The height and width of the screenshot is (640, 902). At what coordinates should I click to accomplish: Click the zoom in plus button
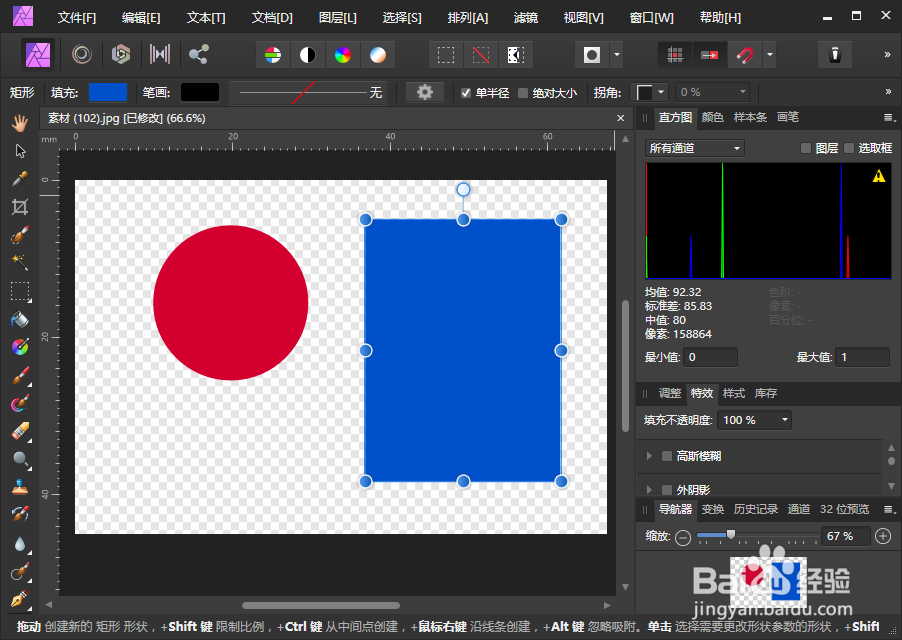[883, 536]
